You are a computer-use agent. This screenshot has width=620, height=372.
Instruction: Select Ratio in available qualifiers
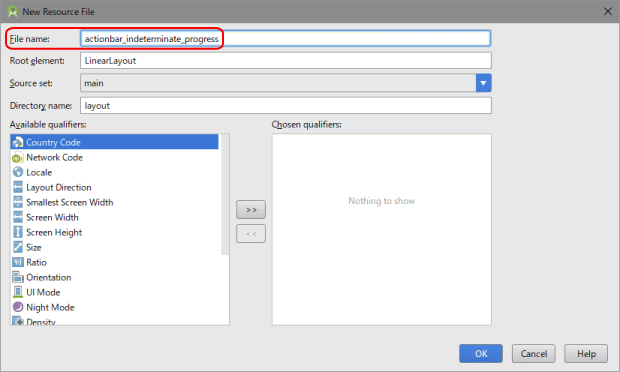coord(115,262)
